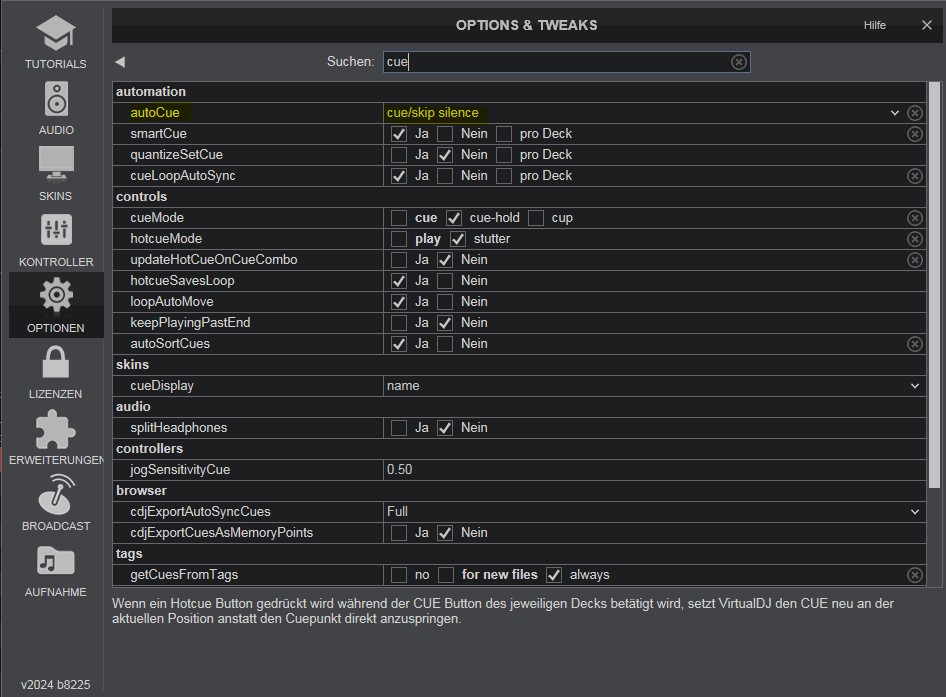The width and height of the screenshot is (946, 697).
Task: Enable splitHeadphones Ja checkbox
Action: [x=399, y=428]
